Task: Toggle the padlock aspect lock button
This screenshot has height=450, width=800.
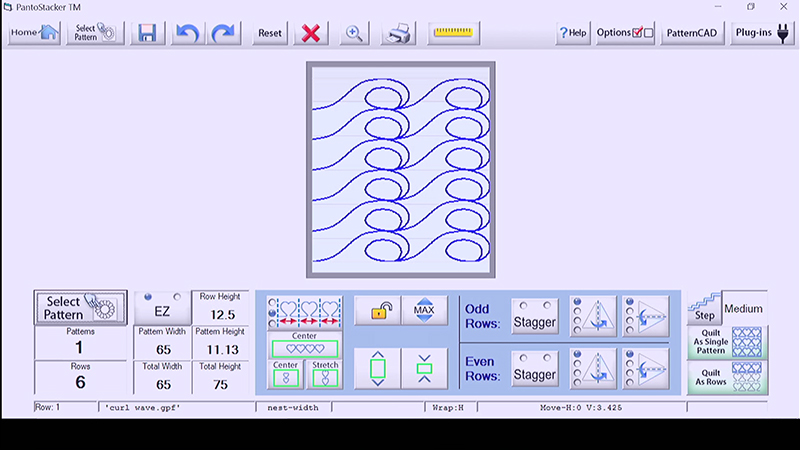Action: point(380,311)
